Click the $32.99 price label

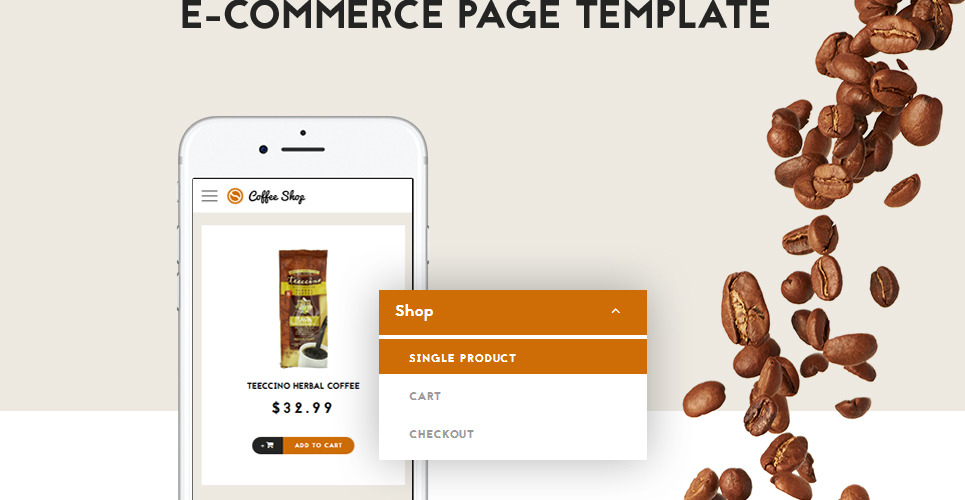point(302,408)
